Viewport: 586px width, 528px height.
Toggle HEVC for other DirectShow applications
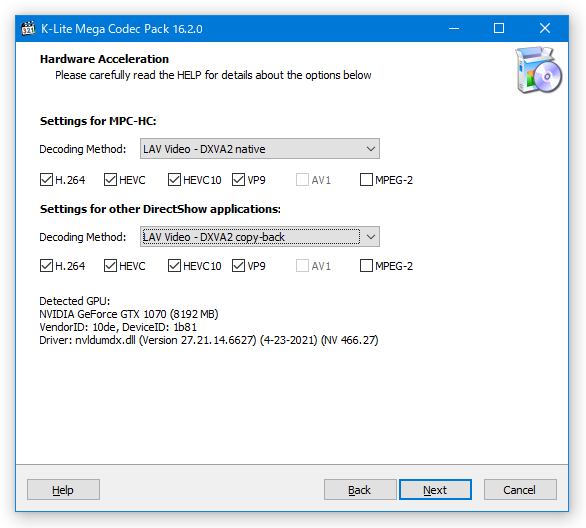110,266
